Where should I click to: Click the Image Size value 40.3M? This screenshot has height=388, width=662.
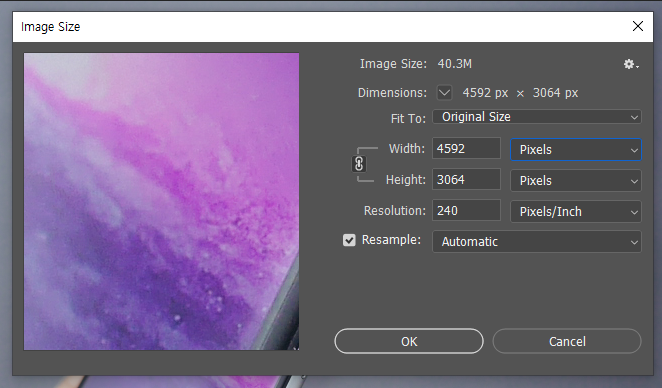pyautogui.click(x=454, y=64)
